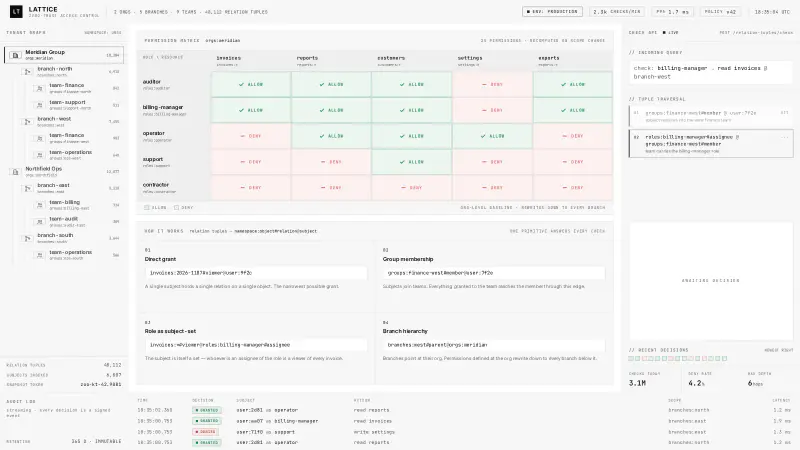Select the operator role row header
The height and width of the screenshot is (450, 800).
[x=174, y=136]
